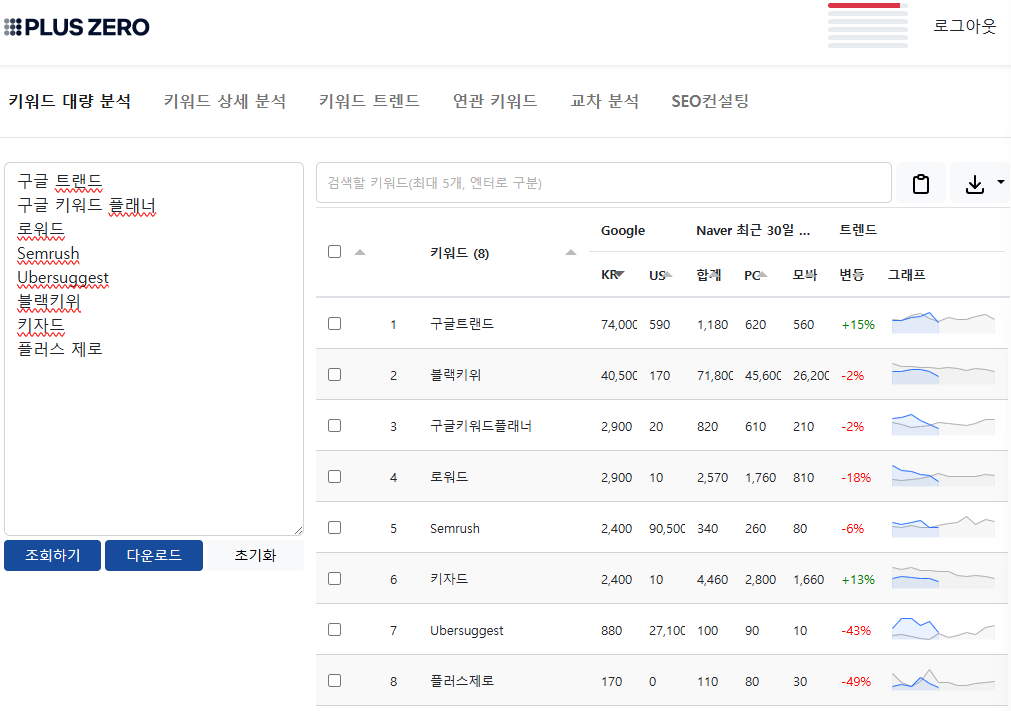Open the 키워드 상세 분석 tab
Screen dimensions: 1011x711
coord(224,101)
